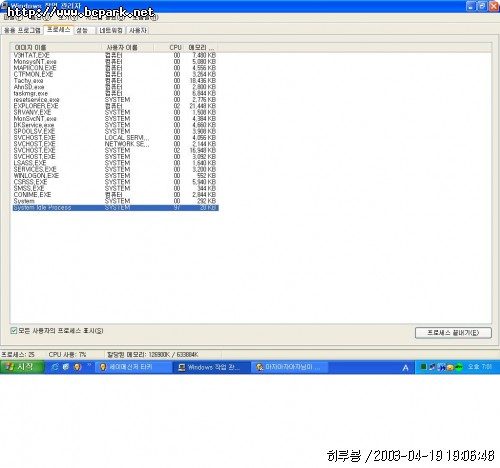Open the 사용자 (Users) tab
The image size is (500, 468).
(x=138, y=30)
